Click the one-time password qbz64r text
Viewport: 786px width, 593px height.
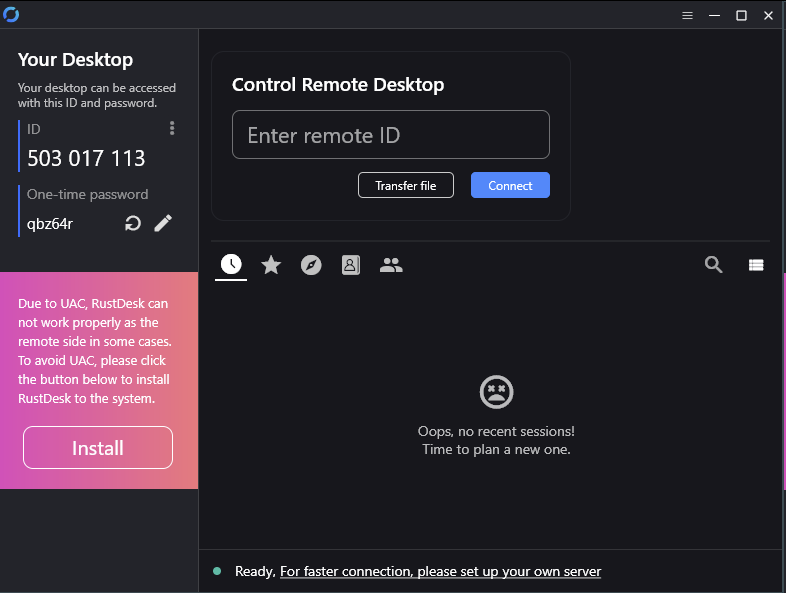50,223
